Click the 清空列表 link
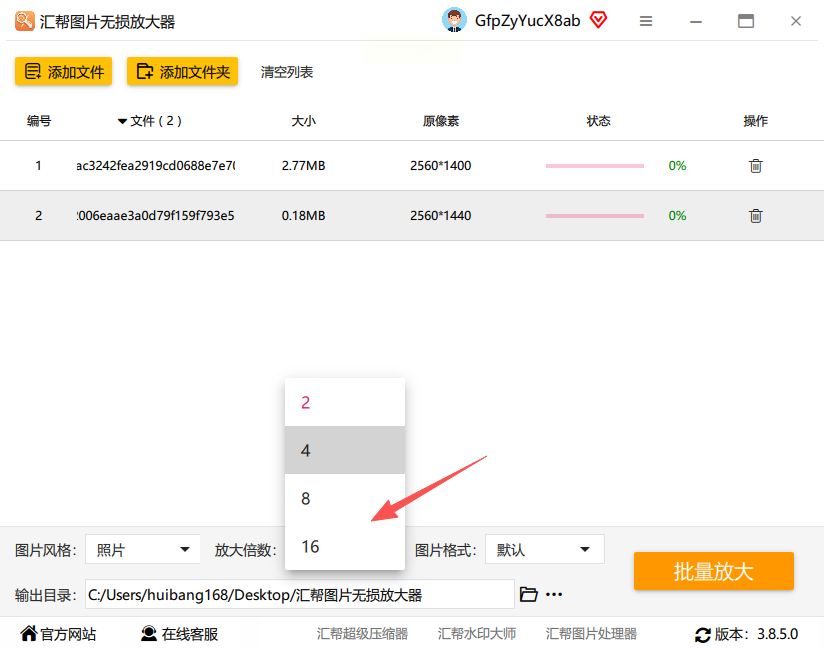This screenshot has height=650, width=824. click(287, 72)
